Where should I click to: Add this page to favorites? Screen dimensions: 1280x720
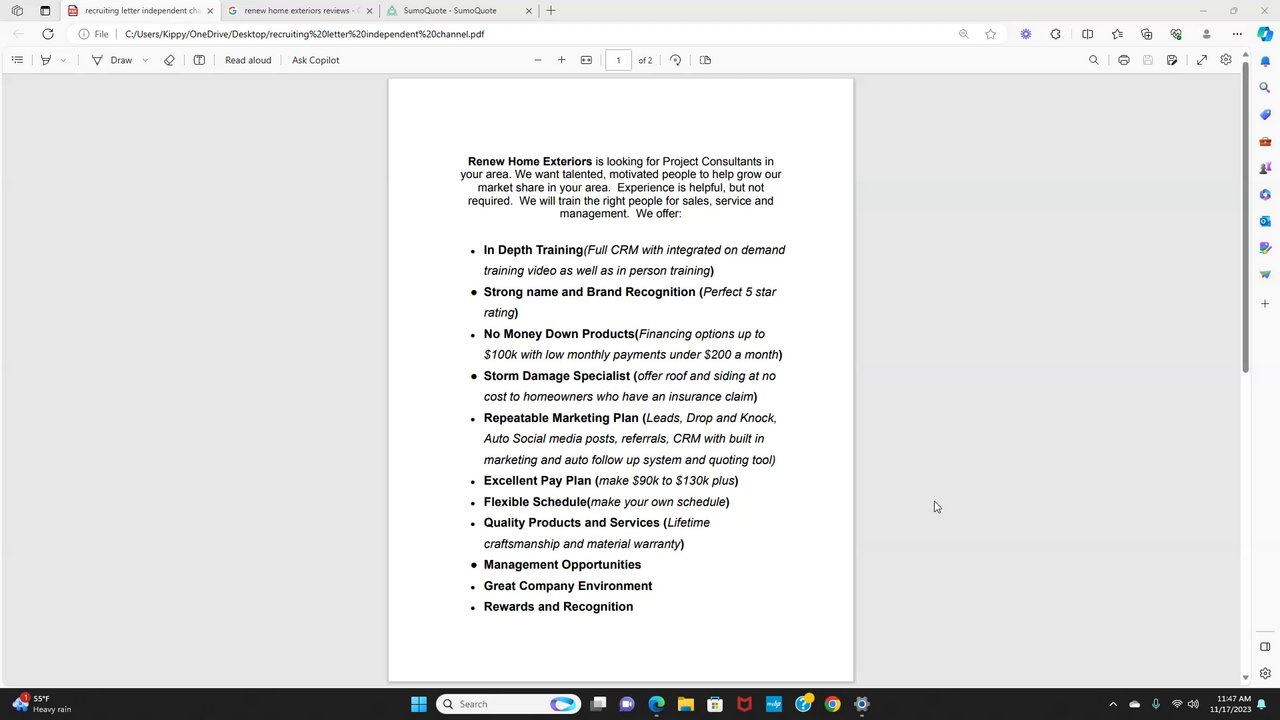[990, 34]
